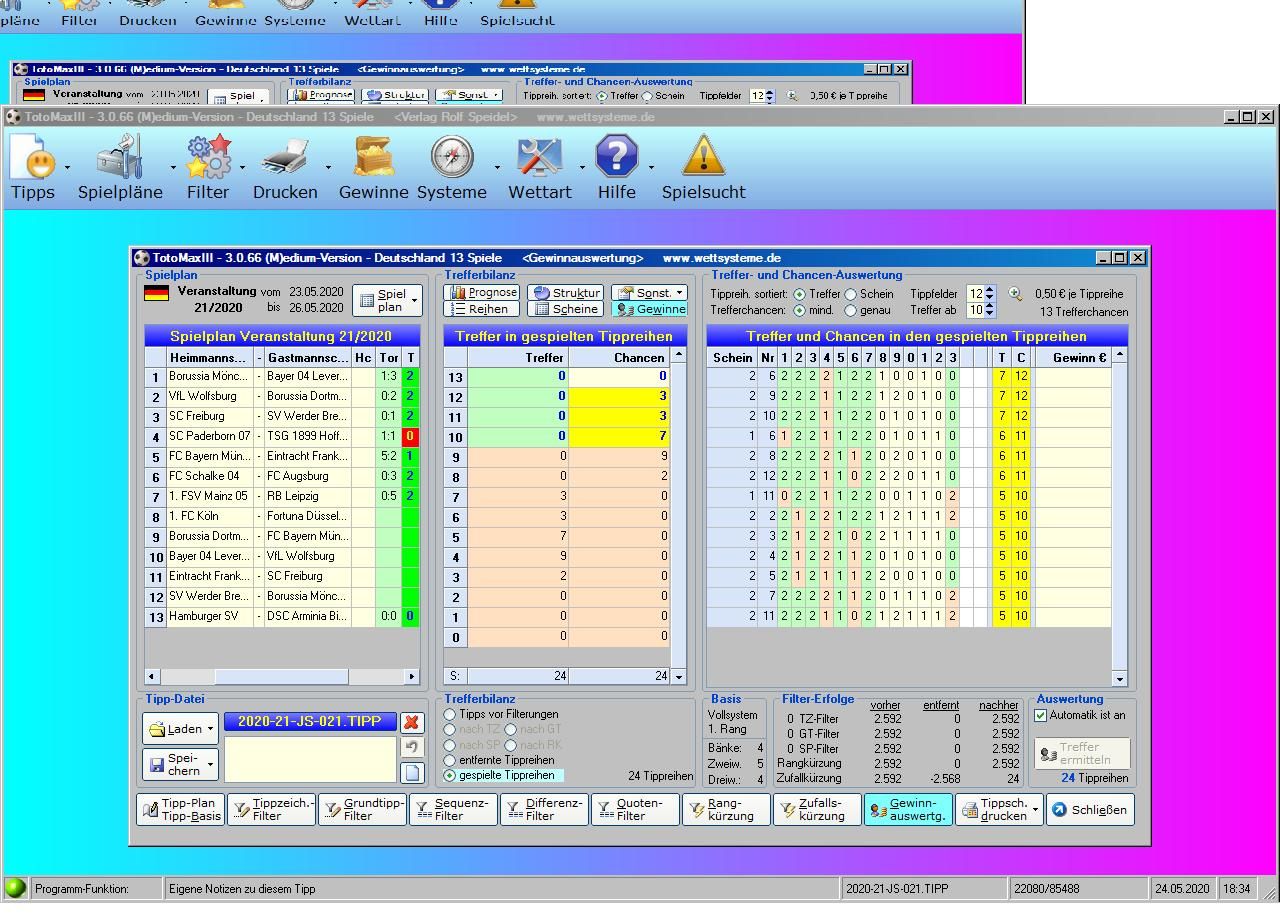Open the Drucken printer toolbar icon
Viewport: 1280px width, 916px height.
pos(285,157)
